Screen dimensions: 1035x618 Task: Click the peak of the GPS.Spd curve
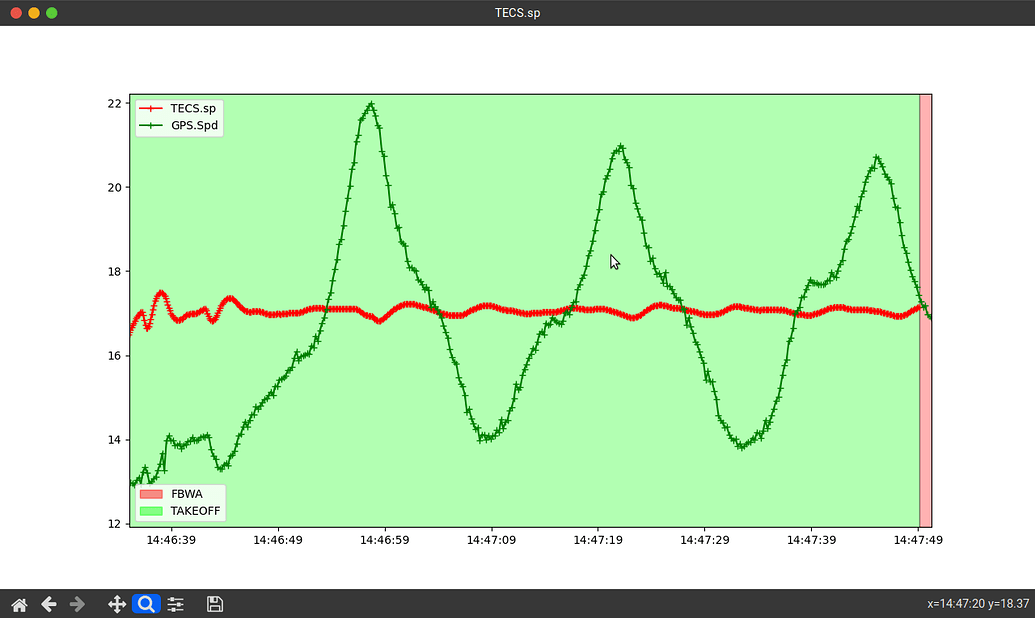(371, 104)
